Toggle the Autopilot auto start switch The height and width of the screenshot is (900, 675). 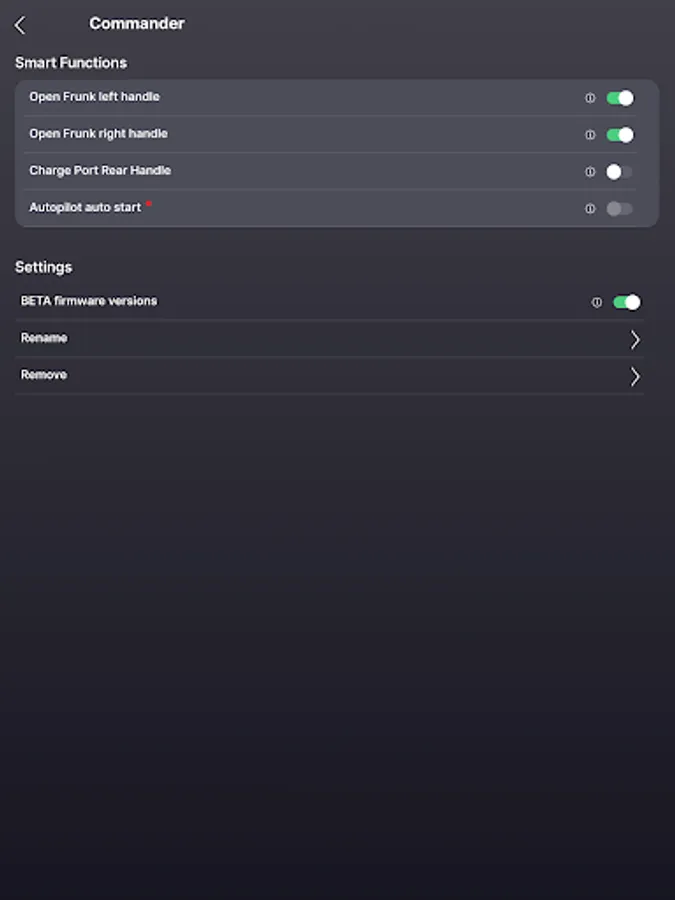(620, 209)
